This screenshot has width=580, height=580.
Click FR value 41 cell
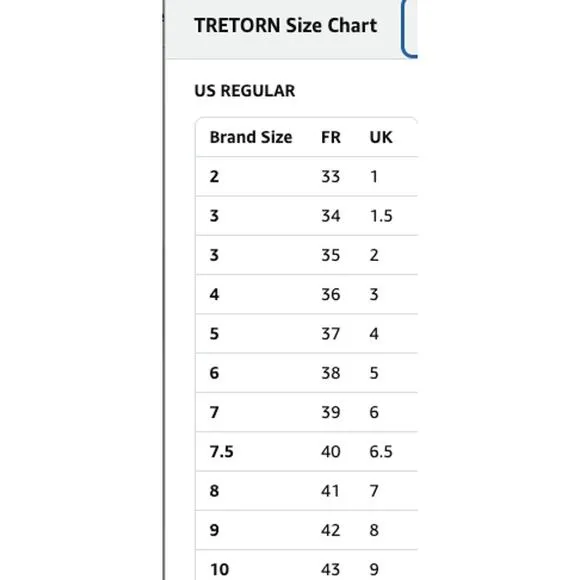(330, 491)
